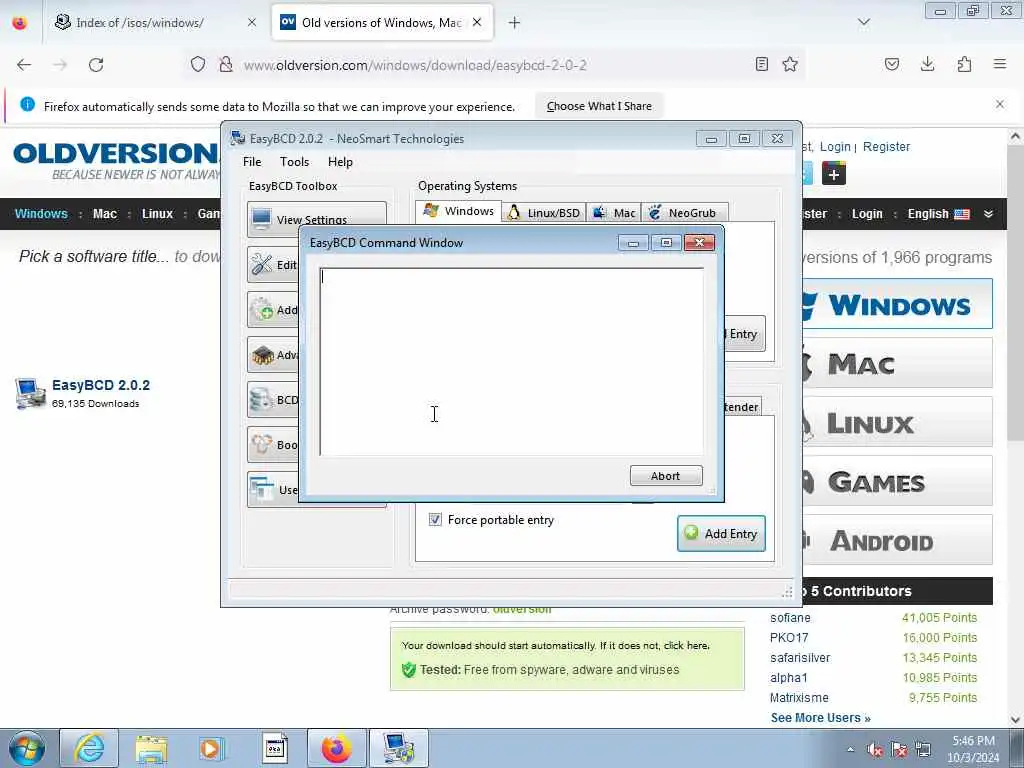Screen dimensions: 1024x768
Task: Open Windows Media Player from taskbar
Action: [212, 748]
